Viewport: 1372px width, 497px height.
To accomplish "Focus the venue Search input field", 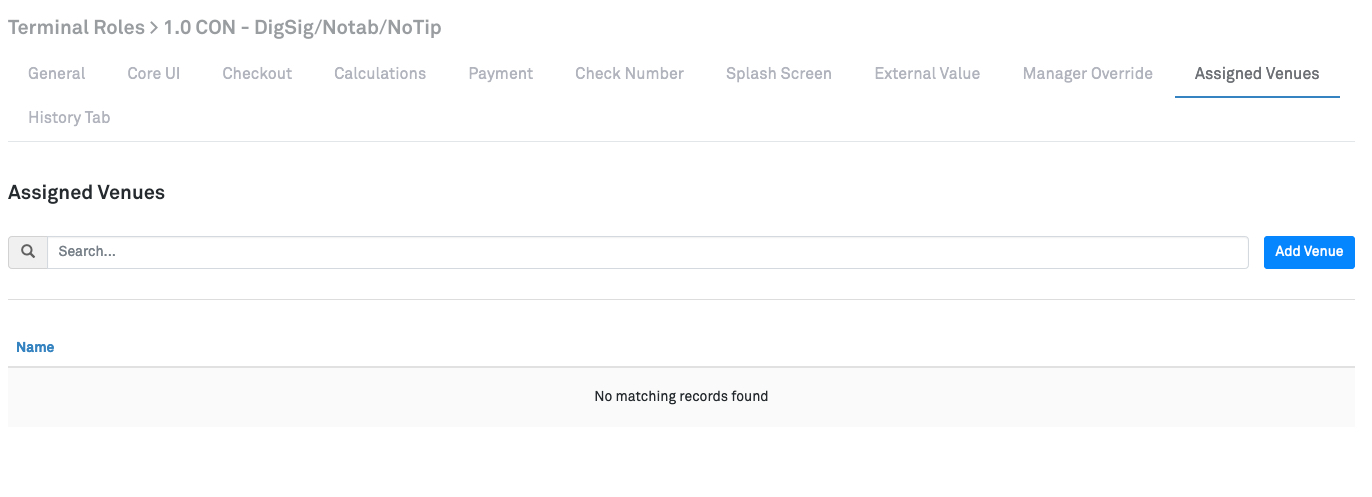I will coord(648,252).
